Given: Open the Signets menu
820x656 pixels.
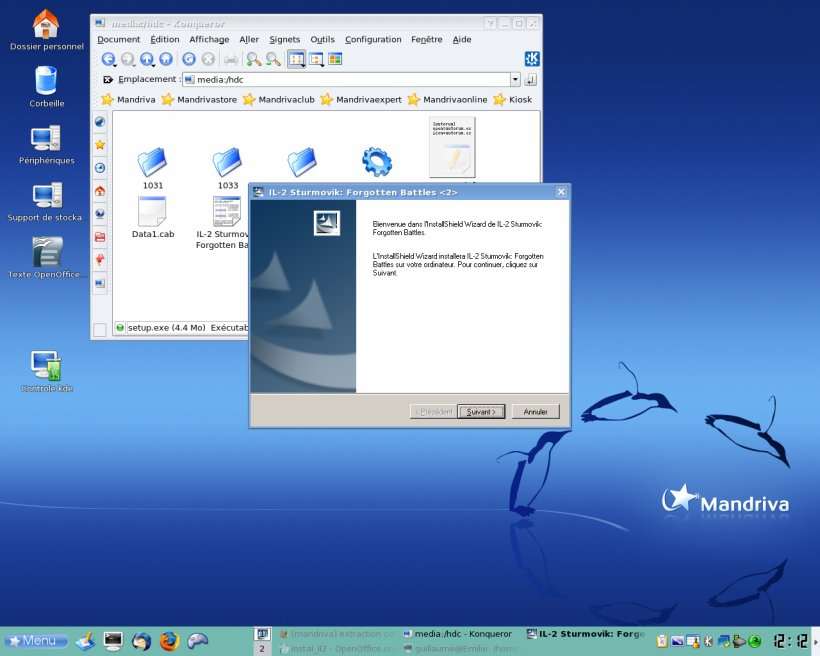Looking at the screenshot, I should (284, 39).
